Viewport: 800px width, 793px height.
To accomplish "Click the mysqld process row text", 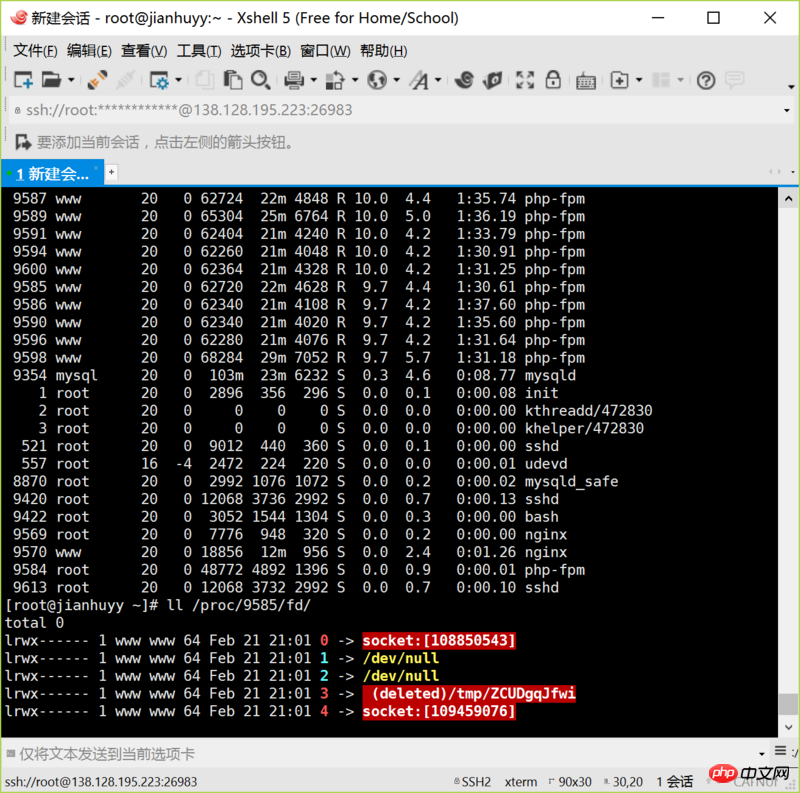I will [294, 375].
